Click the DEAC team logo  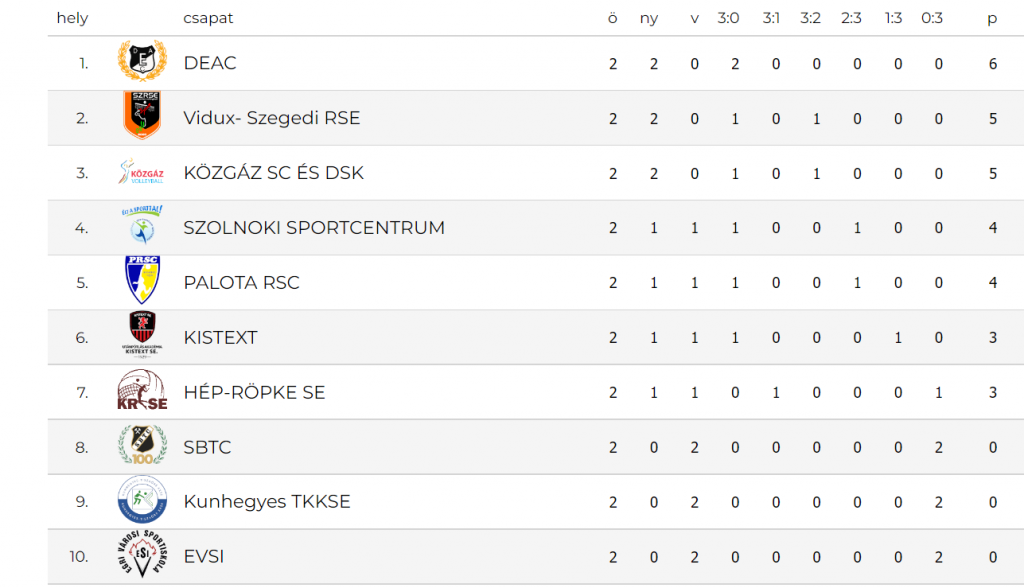142,63
